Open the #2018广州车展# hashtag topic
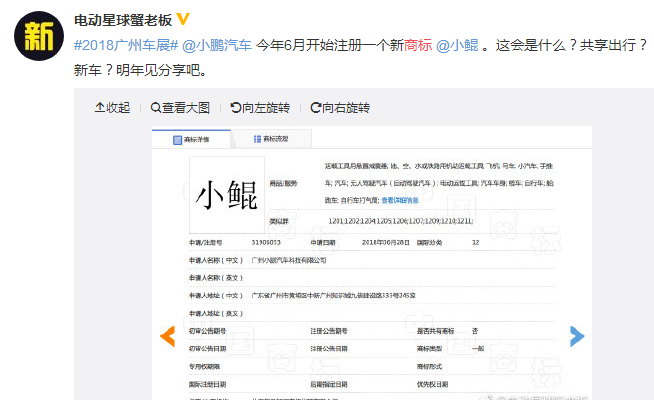The width and height of the screenshot is (654, 400). click(126, 45)
